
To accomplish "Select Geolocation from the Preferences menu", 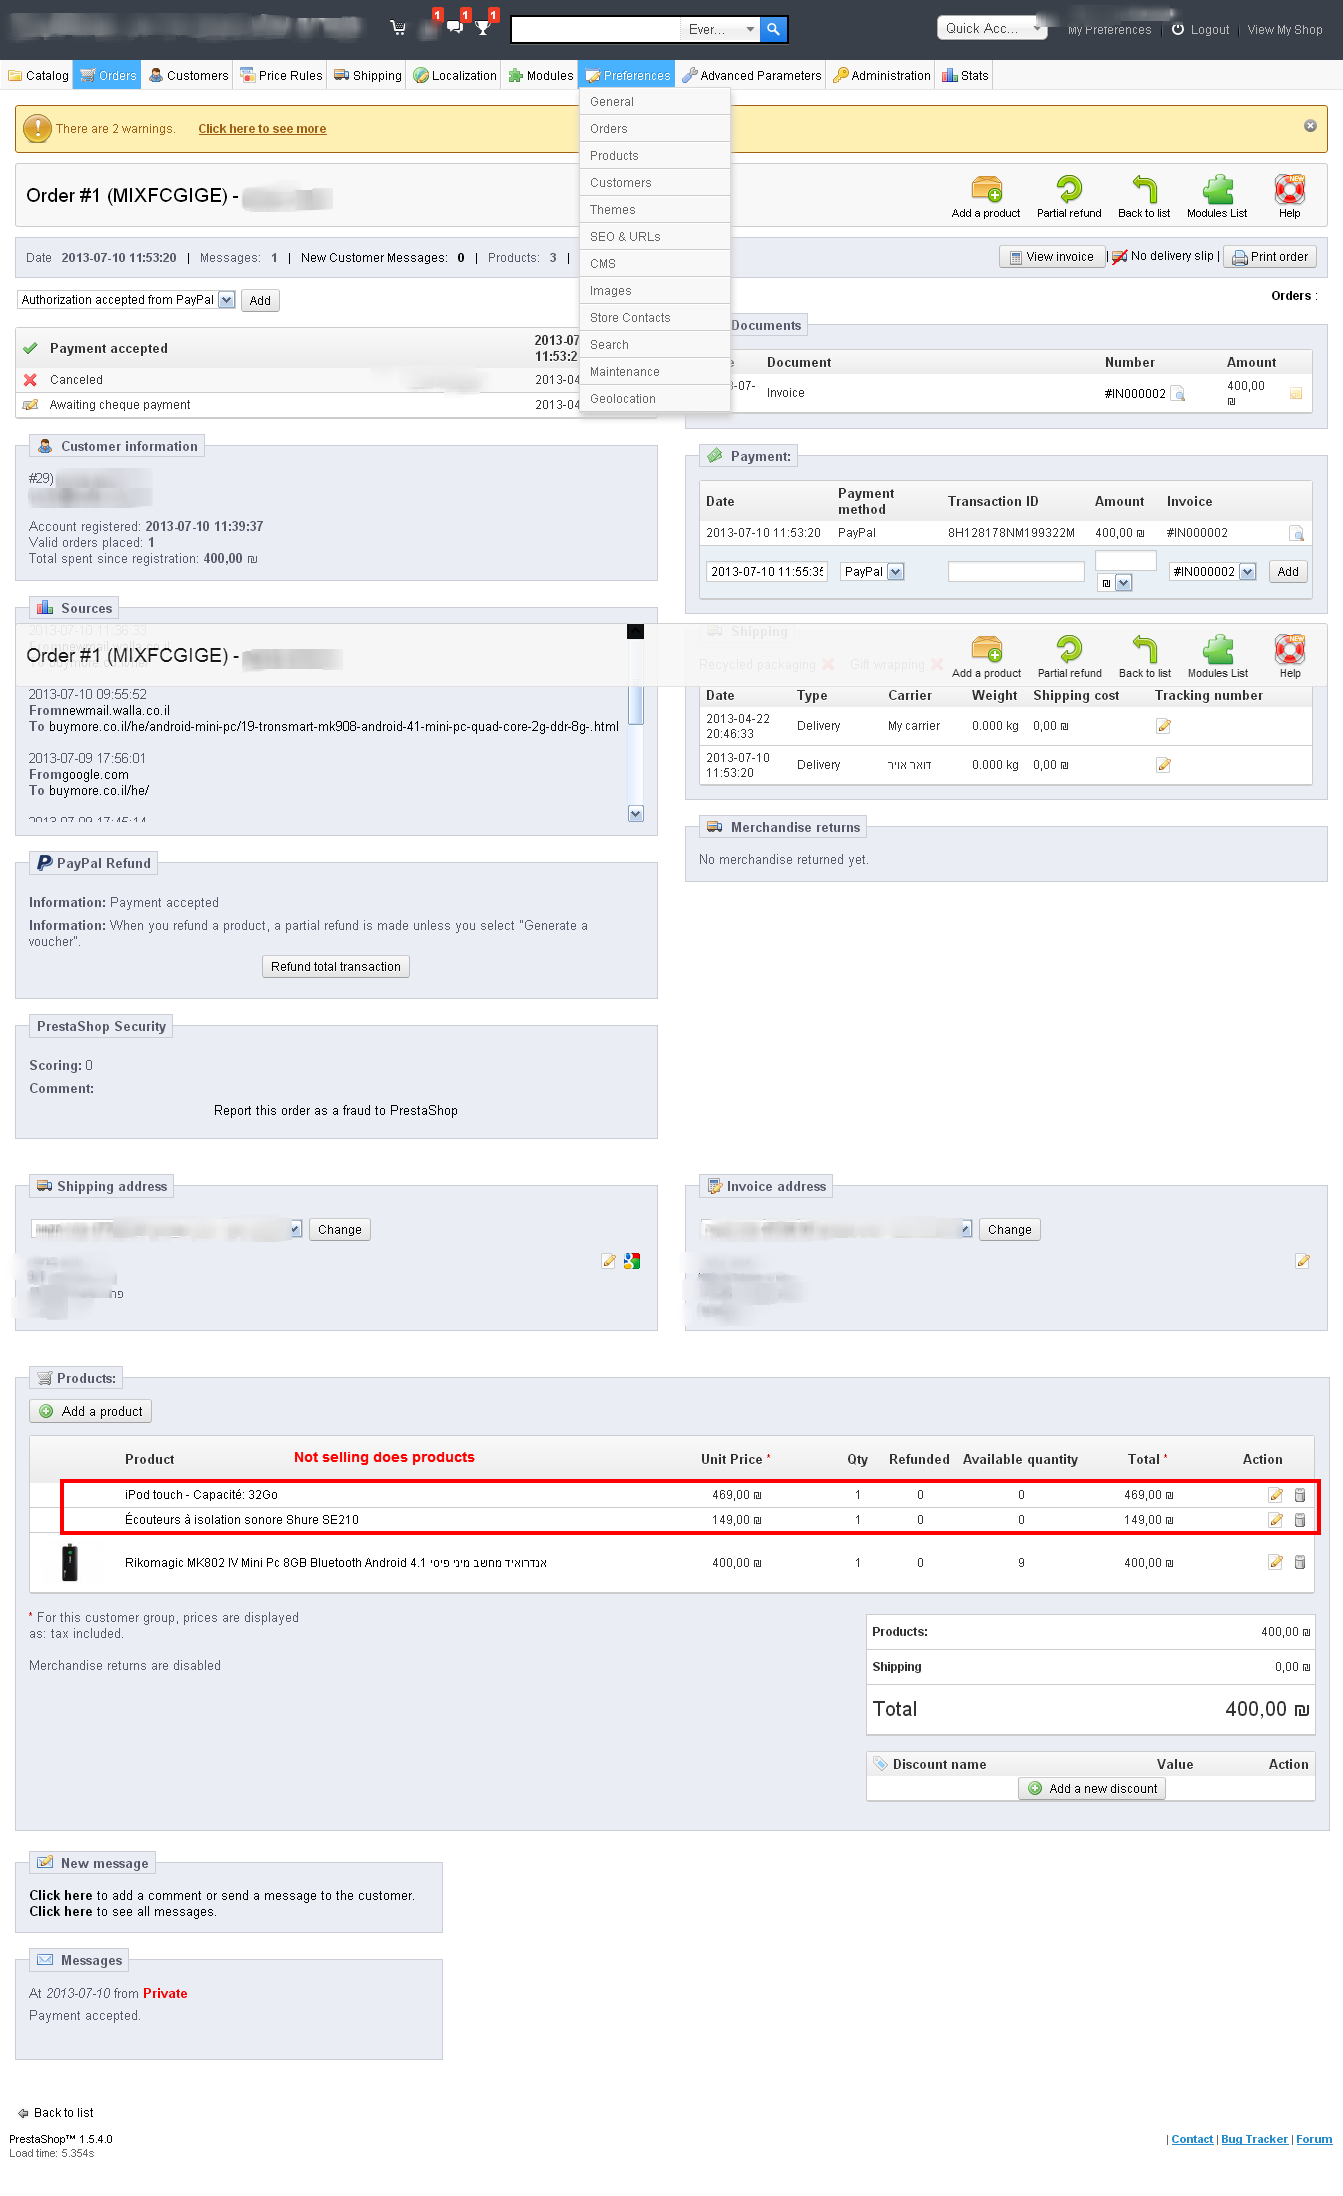I will point(655,399).
